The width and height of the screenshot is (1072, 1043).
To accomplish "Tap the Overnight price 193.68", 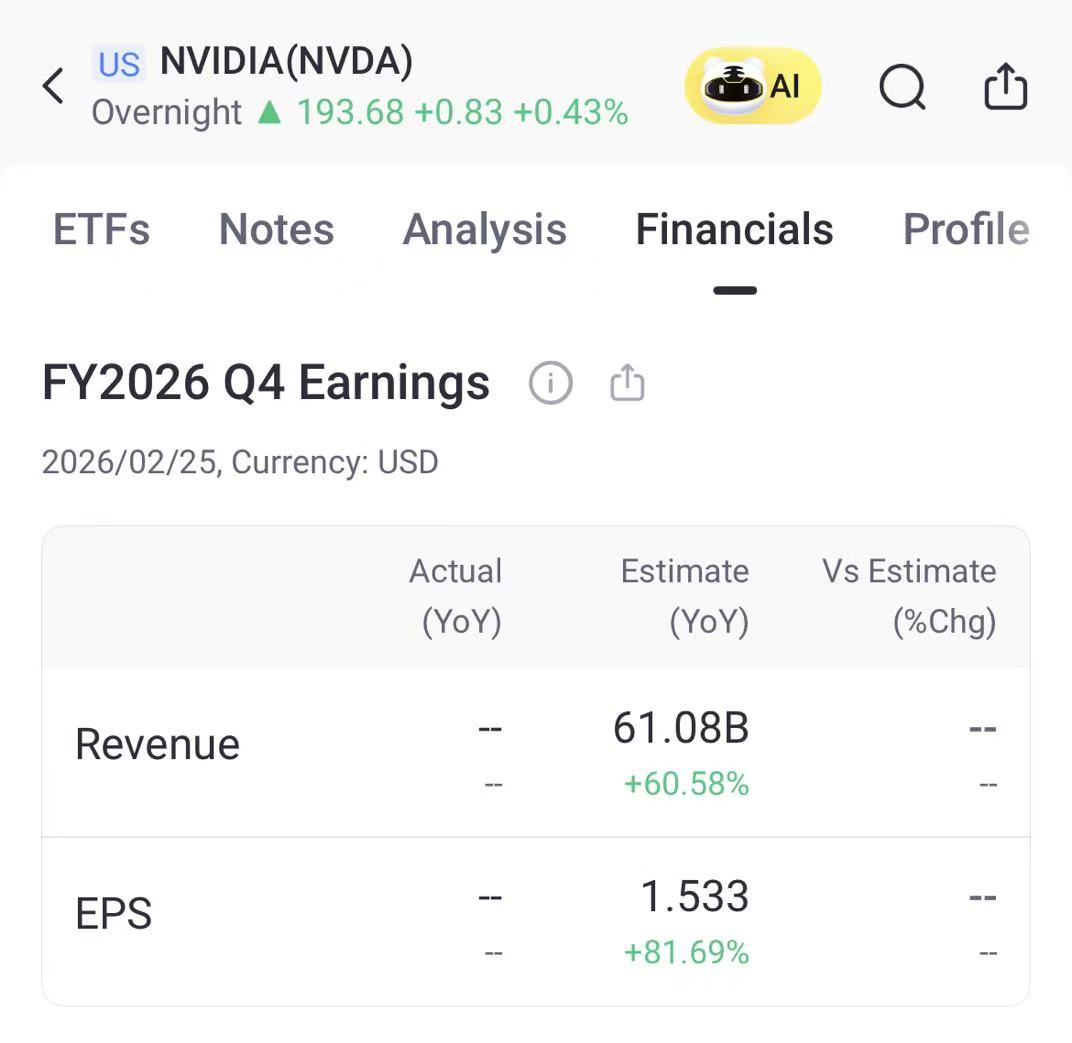I will point(350,112).
